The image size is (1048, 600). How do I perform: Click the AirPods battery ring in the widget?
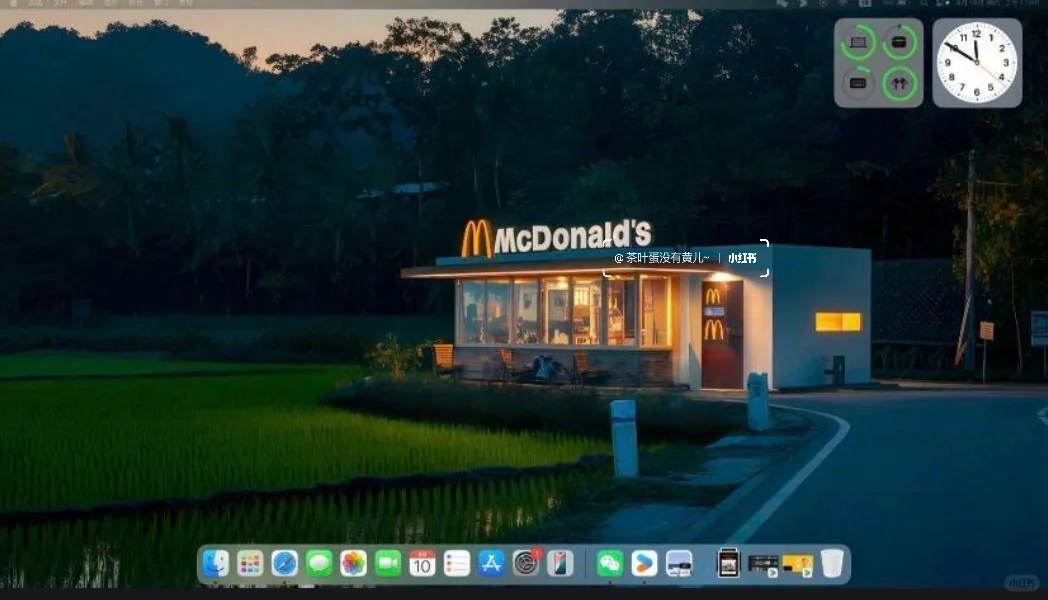click(x=900, y=84)
